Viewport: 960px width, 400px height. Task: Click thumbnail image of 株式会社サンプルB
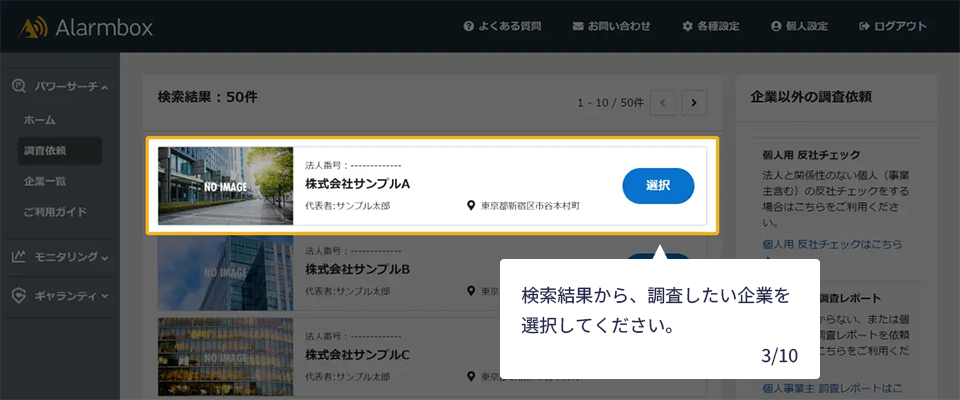(225, 273)
